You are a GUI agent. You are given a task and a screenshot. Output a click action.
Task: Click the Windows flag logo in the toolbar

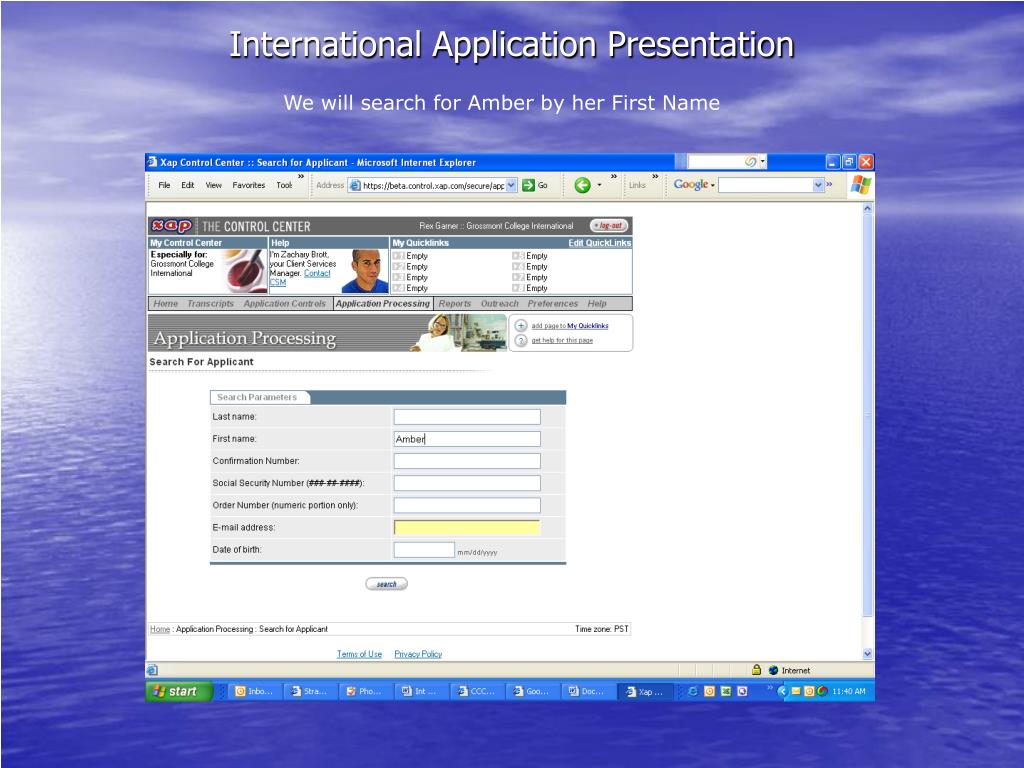[861, 185]
